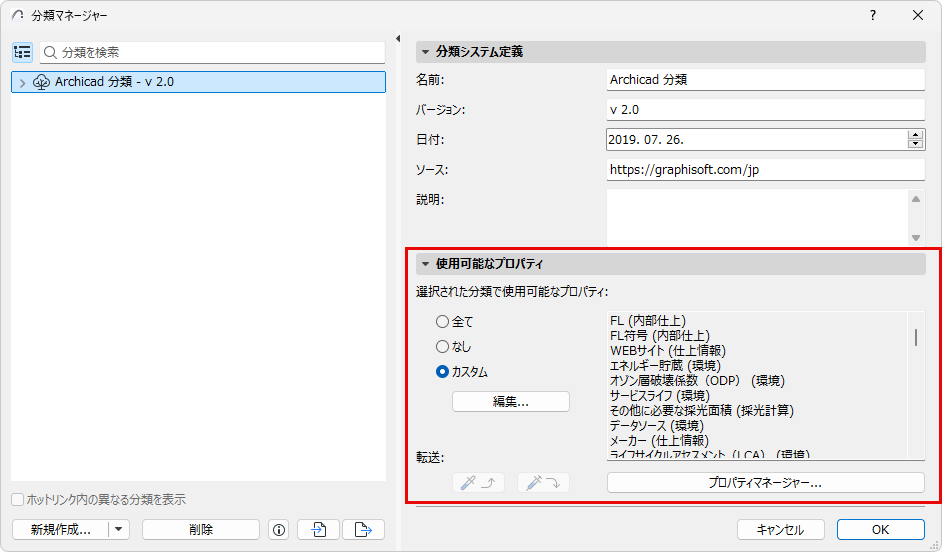This screenshot has height=552, width=942.
Task: Click the export classification icon button
Action: pos(363,530)
